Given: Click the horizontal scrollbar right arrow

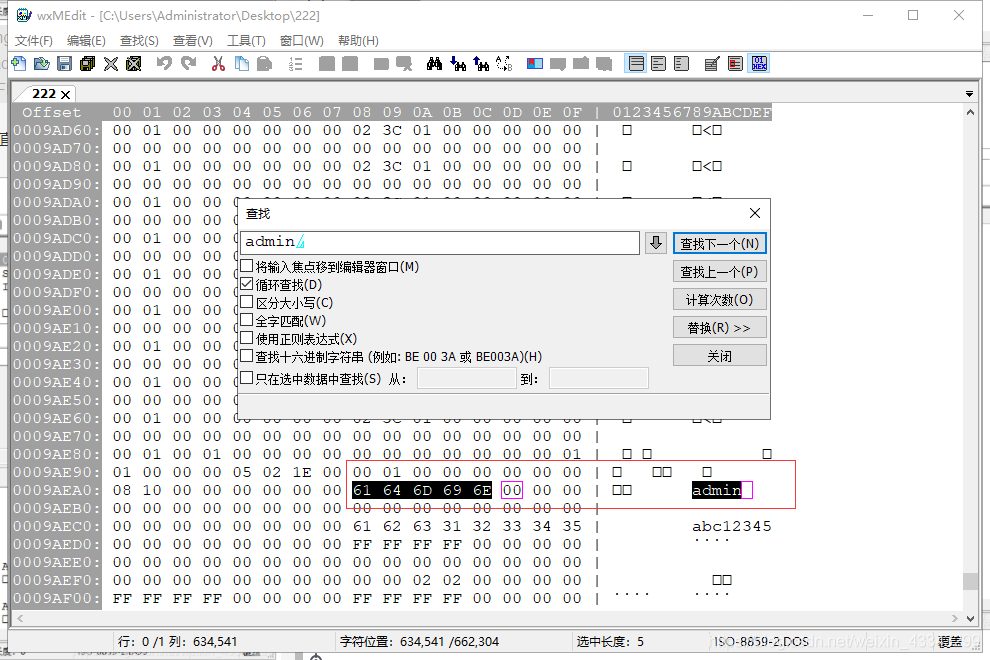Looking at the screenshot, I should [x=955, y=618].
